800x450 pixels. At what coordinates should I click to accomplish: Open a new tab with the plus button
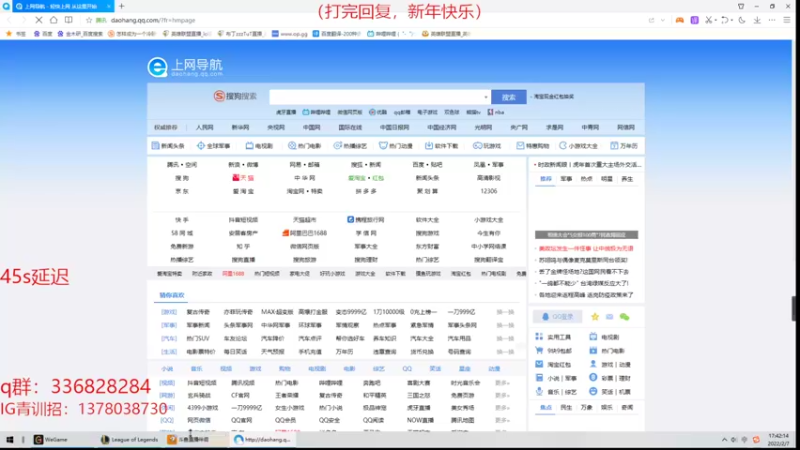coord(121,6)
